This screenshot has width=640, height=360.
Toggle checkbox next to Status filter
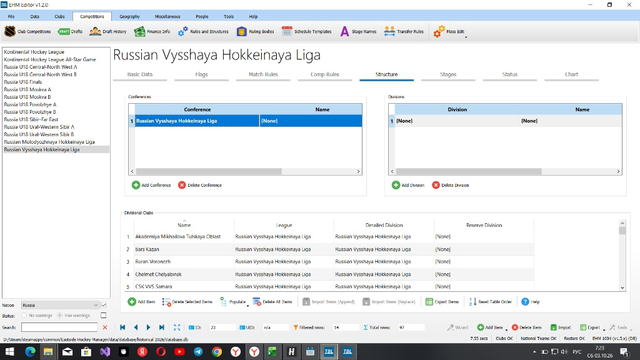click(x=104, y=316)
